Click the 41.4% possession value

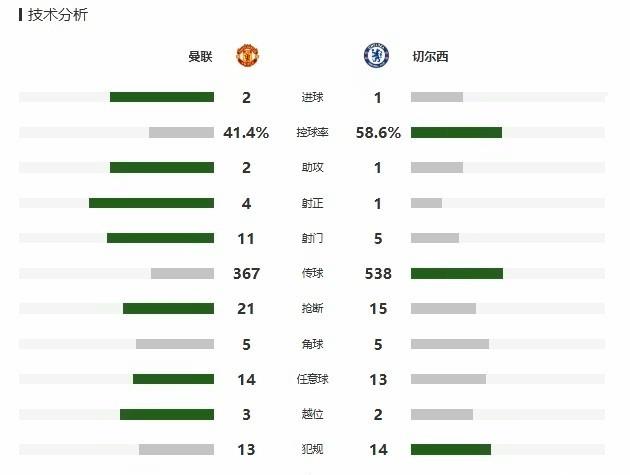click(246, 133)
